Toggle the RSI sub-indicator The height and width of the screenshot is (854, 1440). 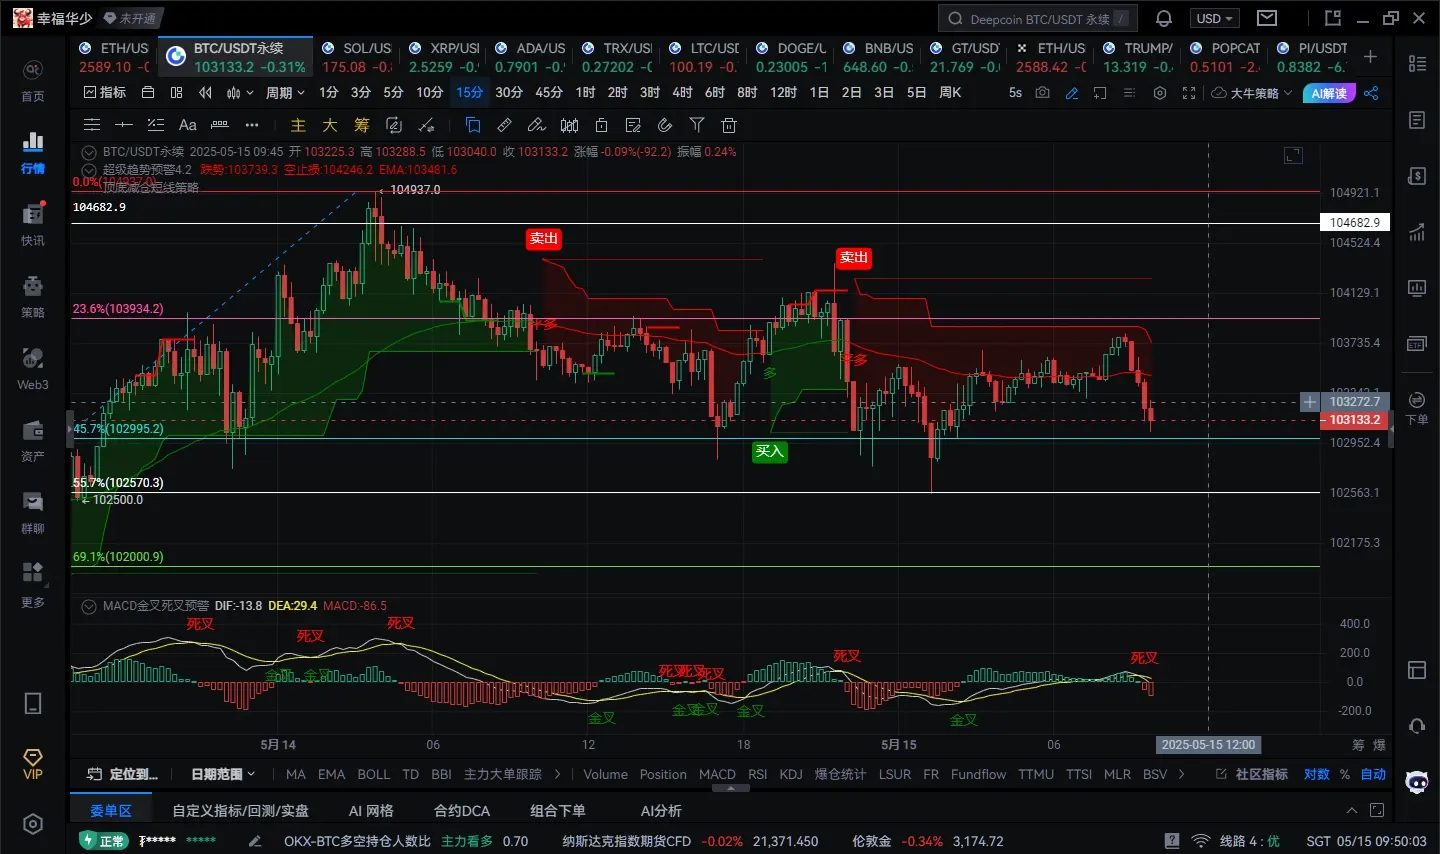click(758, 774)
